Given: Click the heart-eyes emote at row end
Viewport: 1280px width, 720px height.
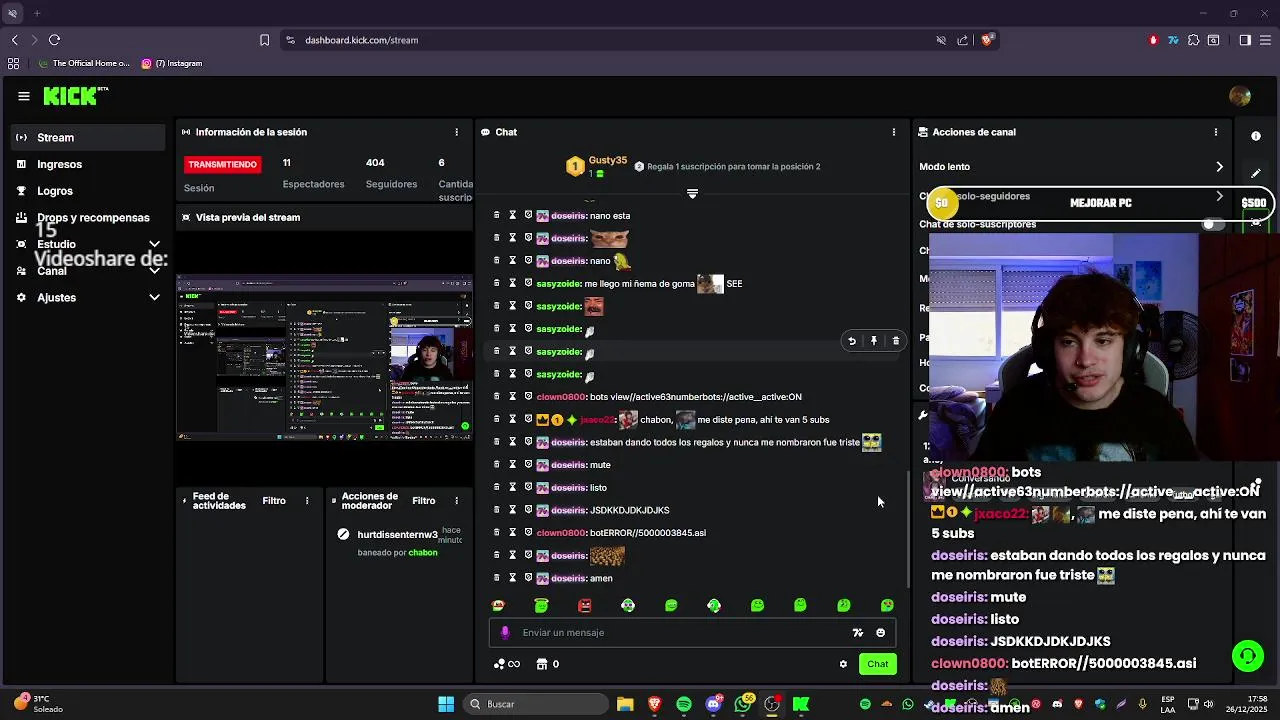Looking at the screenshot, I should 887,605.
